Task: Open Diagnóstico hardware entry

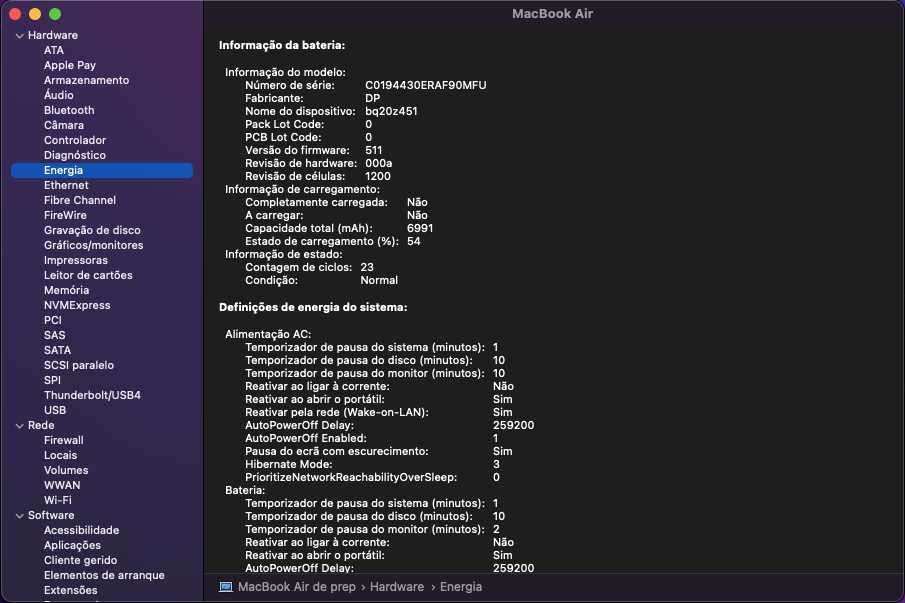Action: 75,155
